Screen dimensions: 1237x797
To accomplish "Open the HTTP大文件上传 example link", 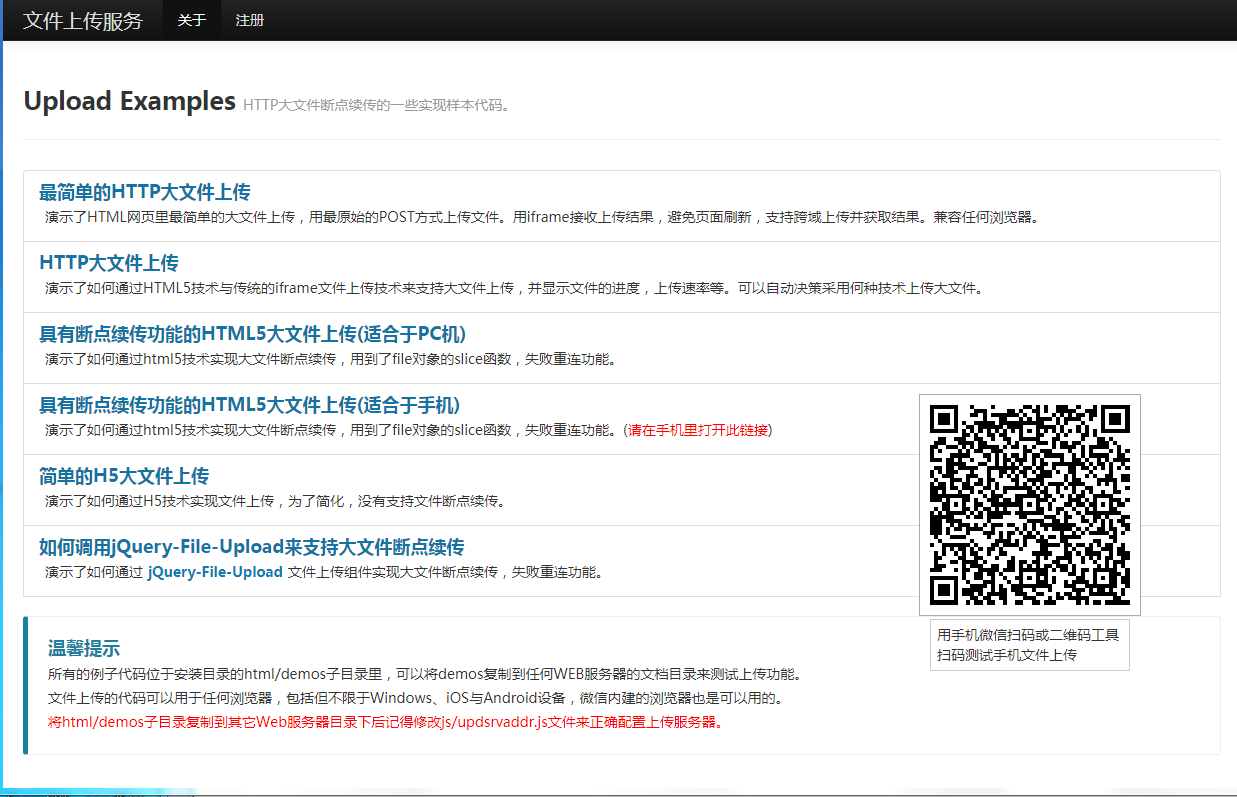I will [109, 263].
